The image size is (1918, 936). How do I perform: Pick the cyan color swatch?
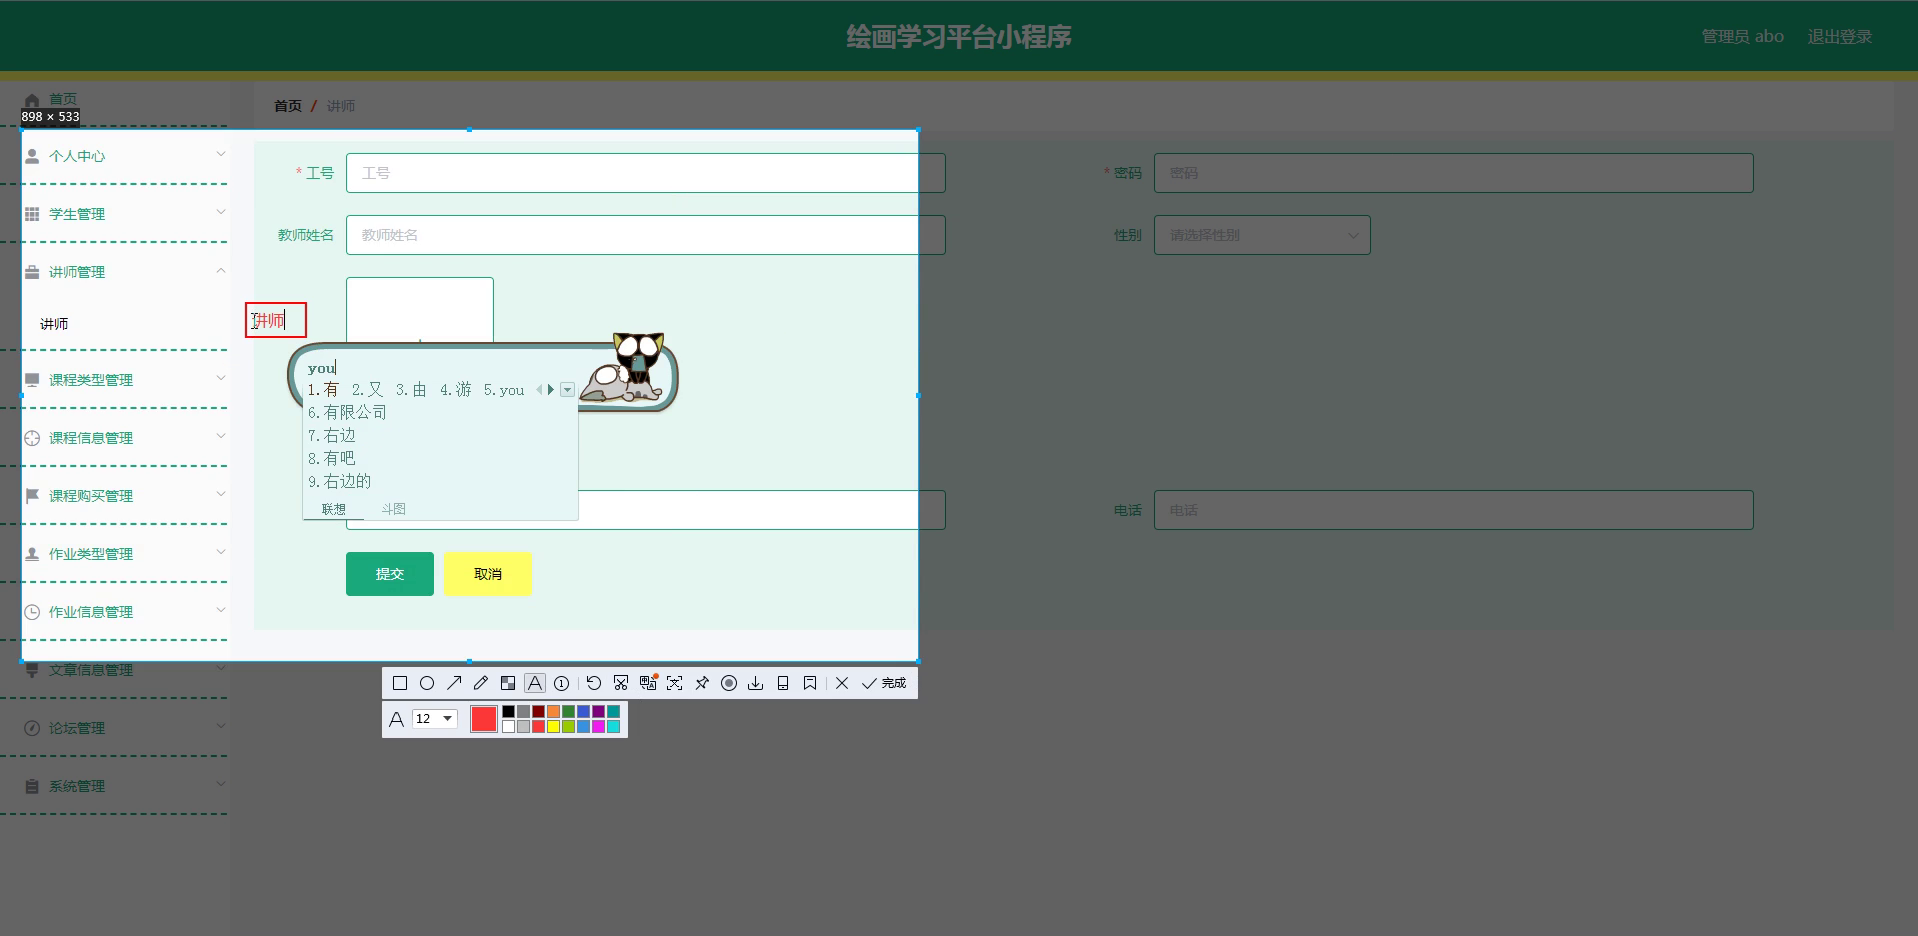pyautogui.click(x=613, y=727)
